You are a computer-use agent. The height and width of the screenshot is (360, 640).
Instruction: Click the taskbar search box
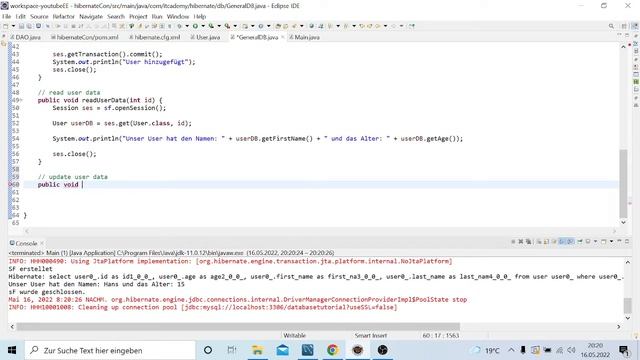(110, 350)
